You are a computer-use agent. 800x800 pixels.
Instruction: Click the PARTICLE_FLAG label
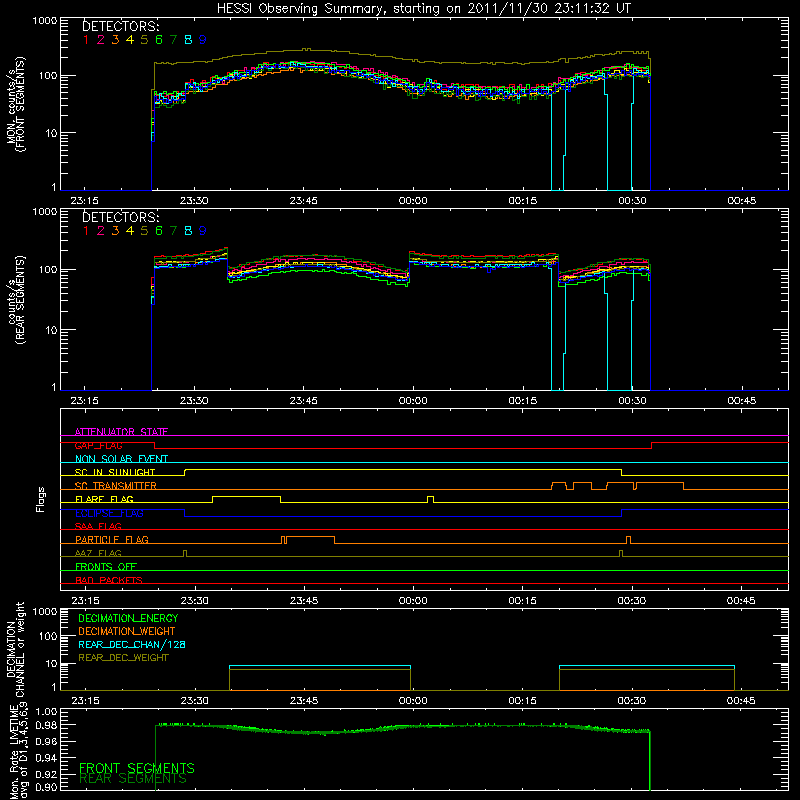pyautogui.click(x=112, y=540)
